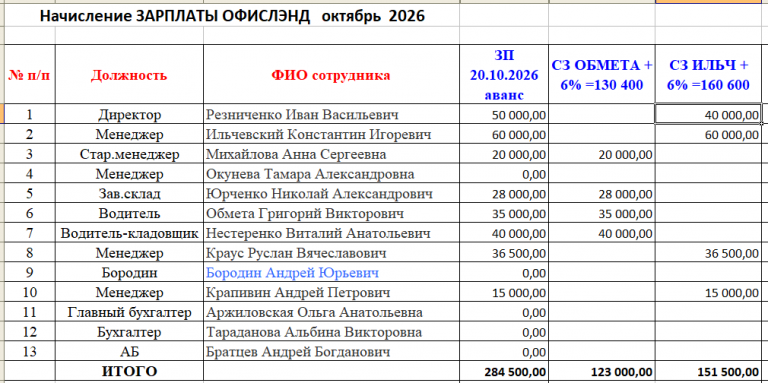Select the 40 000,00 cell in Резниченко row
This screenshot has width=768, height=383.
click(708, 115)
